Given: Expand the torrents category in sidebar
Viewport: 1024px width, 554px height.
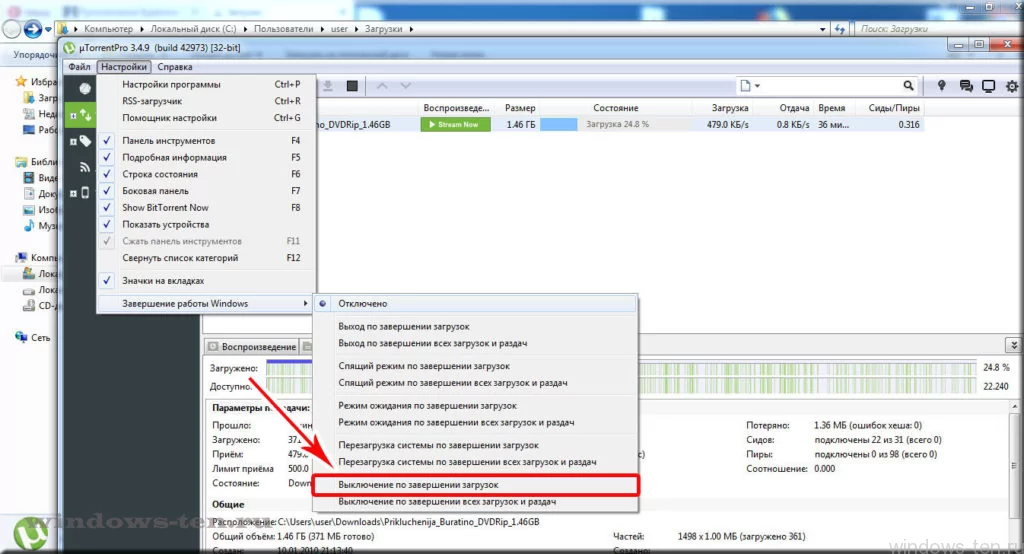Looking at the screenshot, I should coord(73,115).
